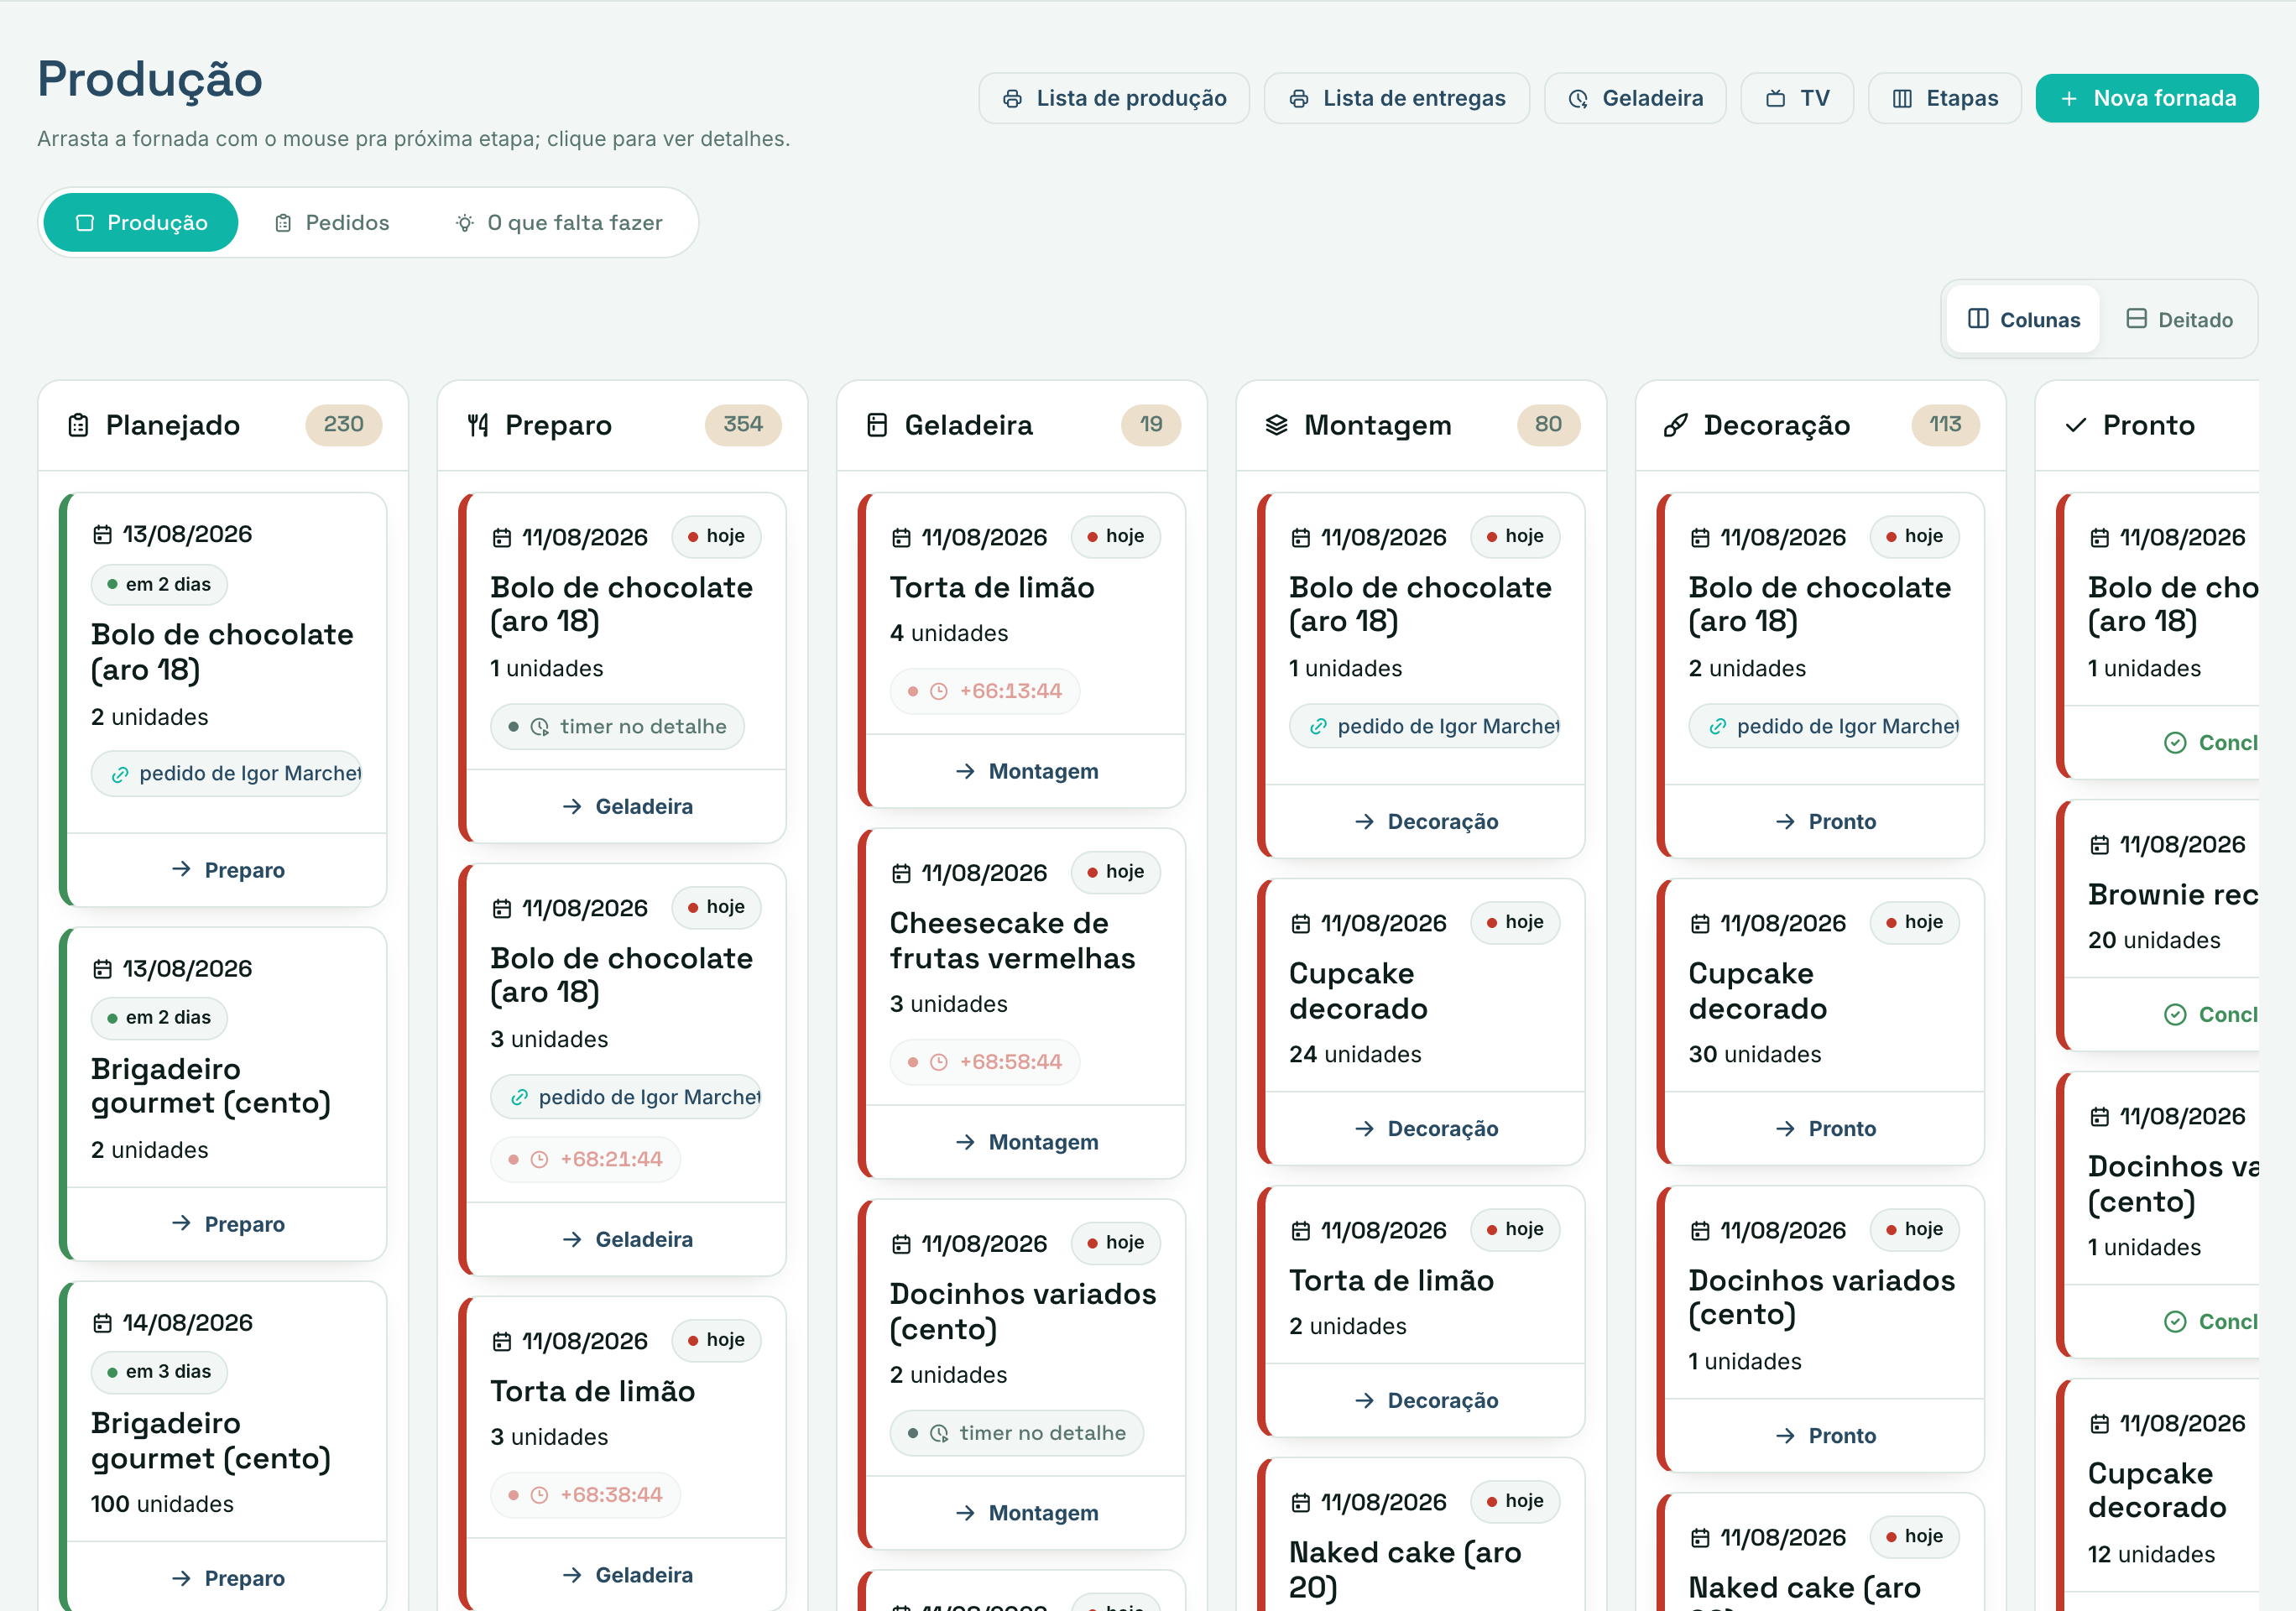Click the fridge icon in Geladeira column header
Screen dimensions: 2296x1611
click(877, 426)
